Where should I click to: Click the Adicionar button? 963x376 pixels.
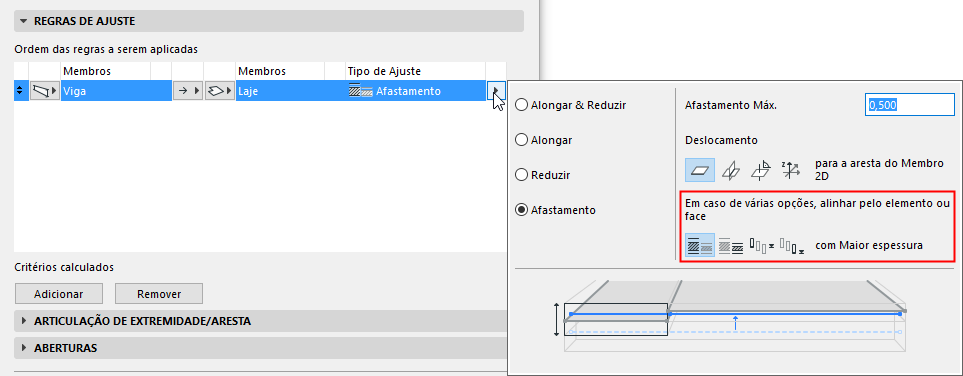coord(58,294)
